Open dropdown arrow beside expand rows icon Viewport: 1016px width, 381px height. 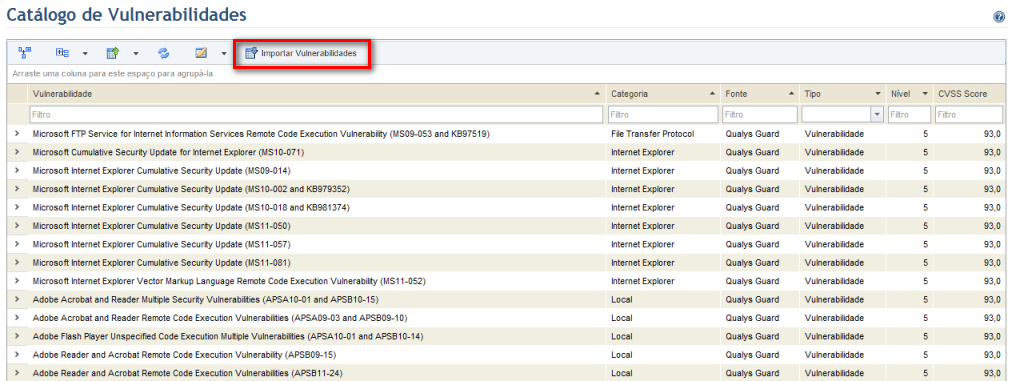(x=85, y=53)
